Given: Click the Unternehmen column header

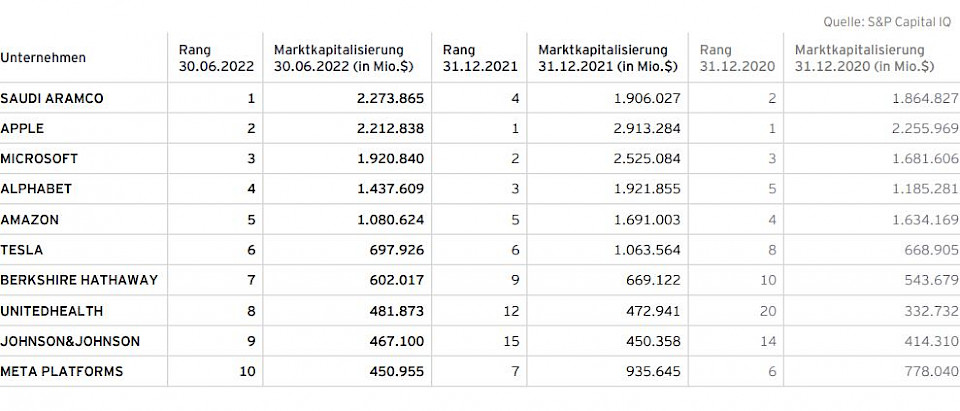Looking at the screenshot, I should (43, 58).
